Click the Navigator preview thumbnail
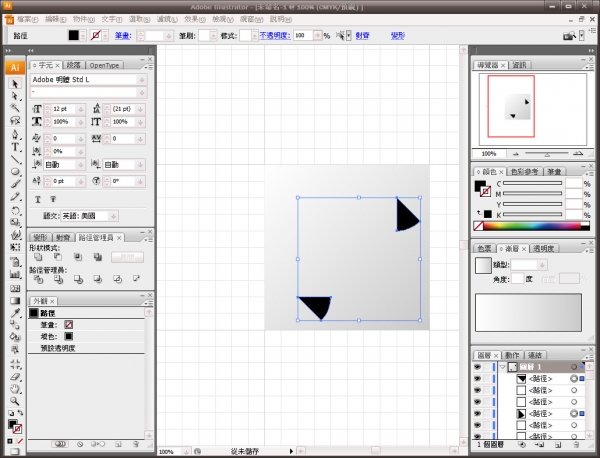 [518, 106]
